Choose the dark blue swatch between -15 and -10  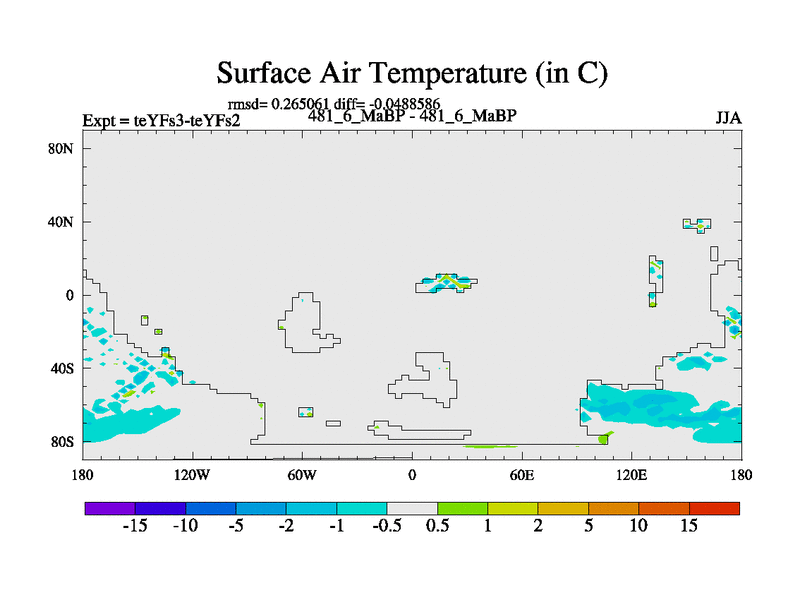tap(160, 508)
